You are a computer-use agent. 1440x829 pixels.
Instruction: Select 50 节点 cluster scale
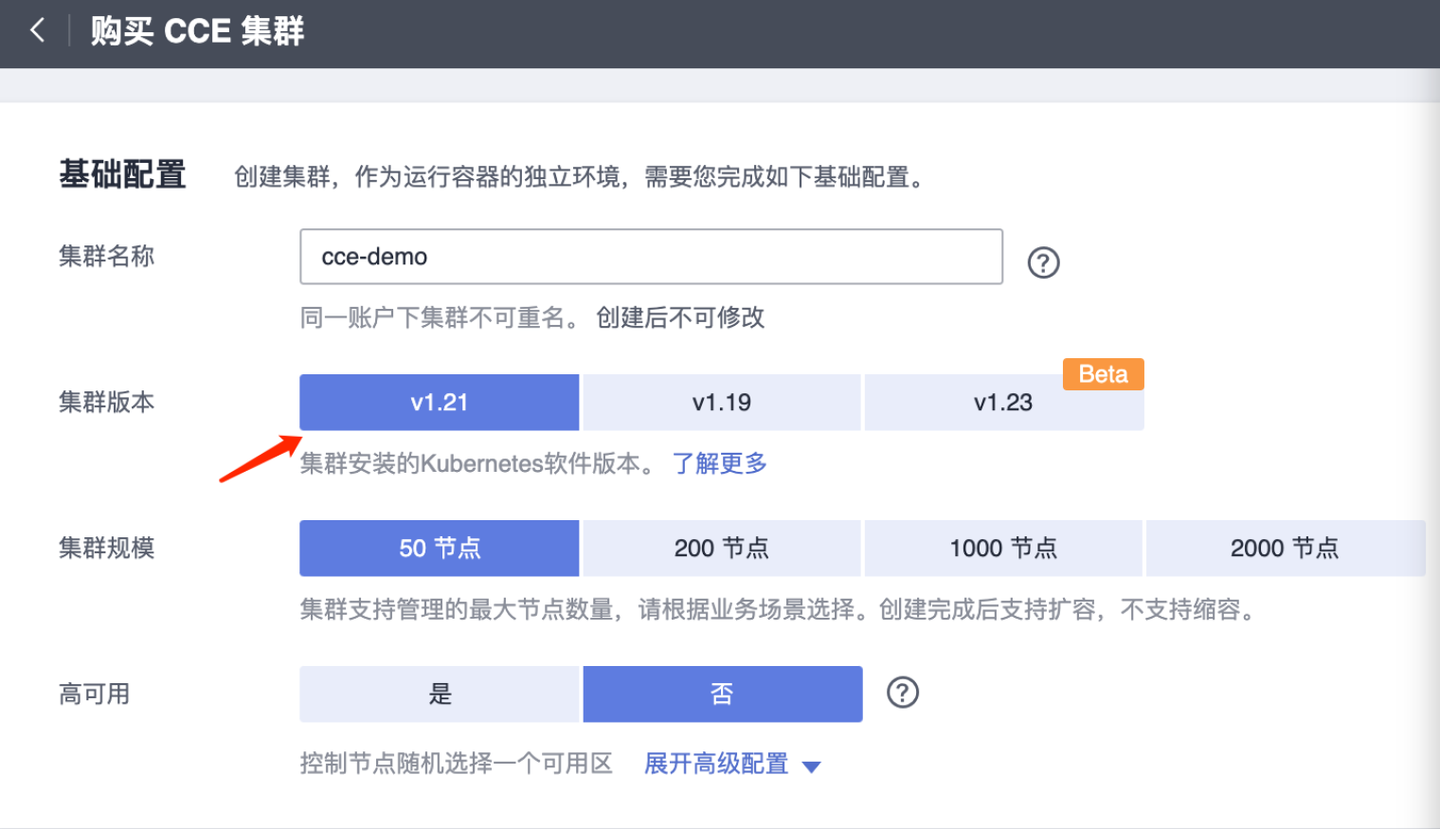[439, 547]
